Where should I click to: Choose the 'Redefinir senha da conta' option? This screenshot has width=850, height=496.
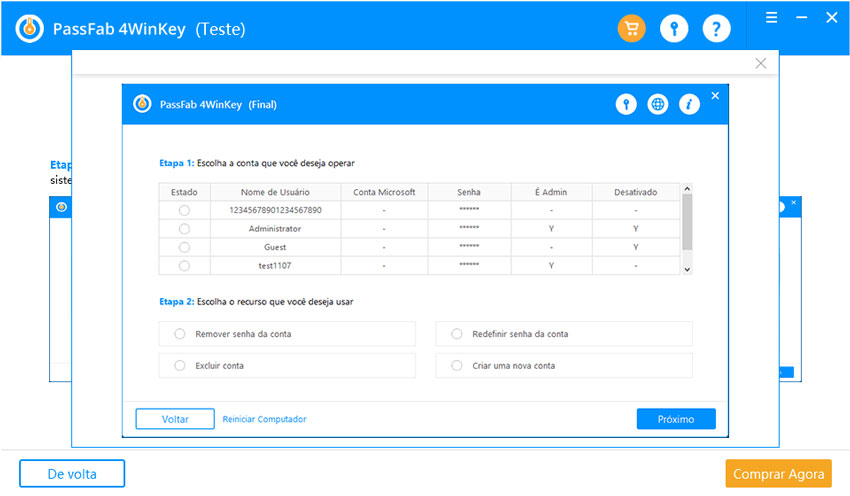[457, 334]
